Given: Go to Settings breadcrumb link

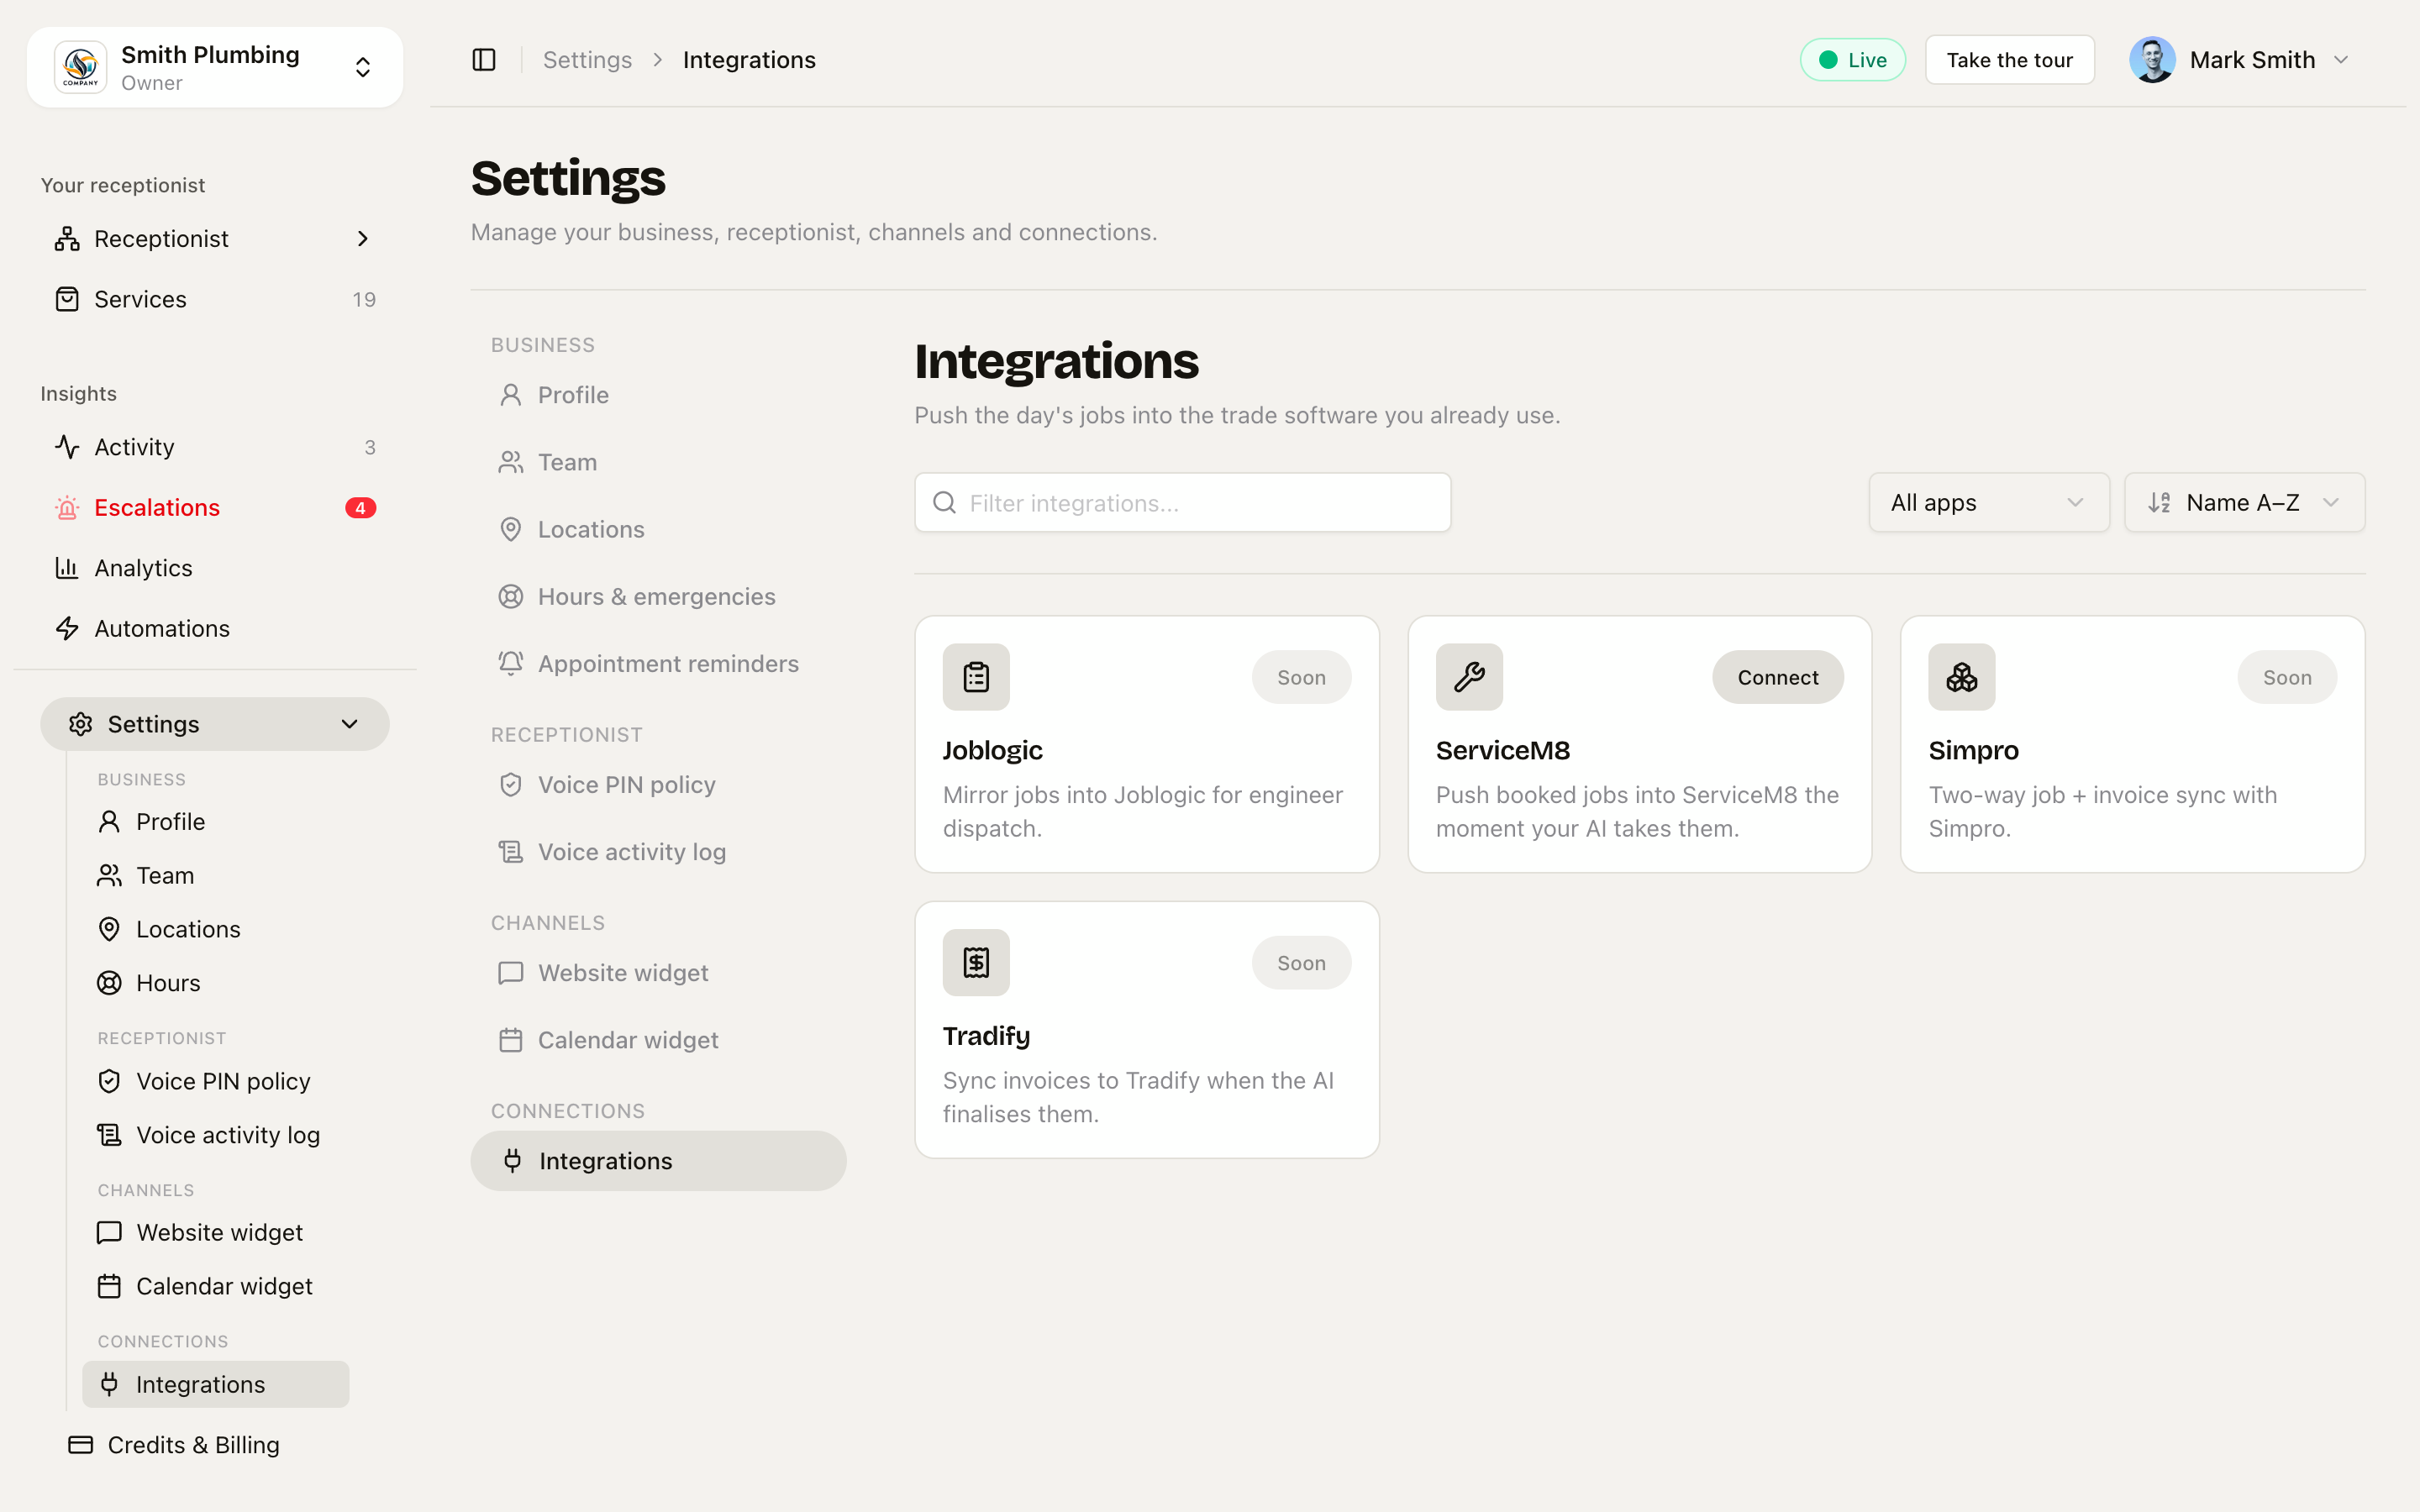Looking at the screenshot, I should point(587,60).
